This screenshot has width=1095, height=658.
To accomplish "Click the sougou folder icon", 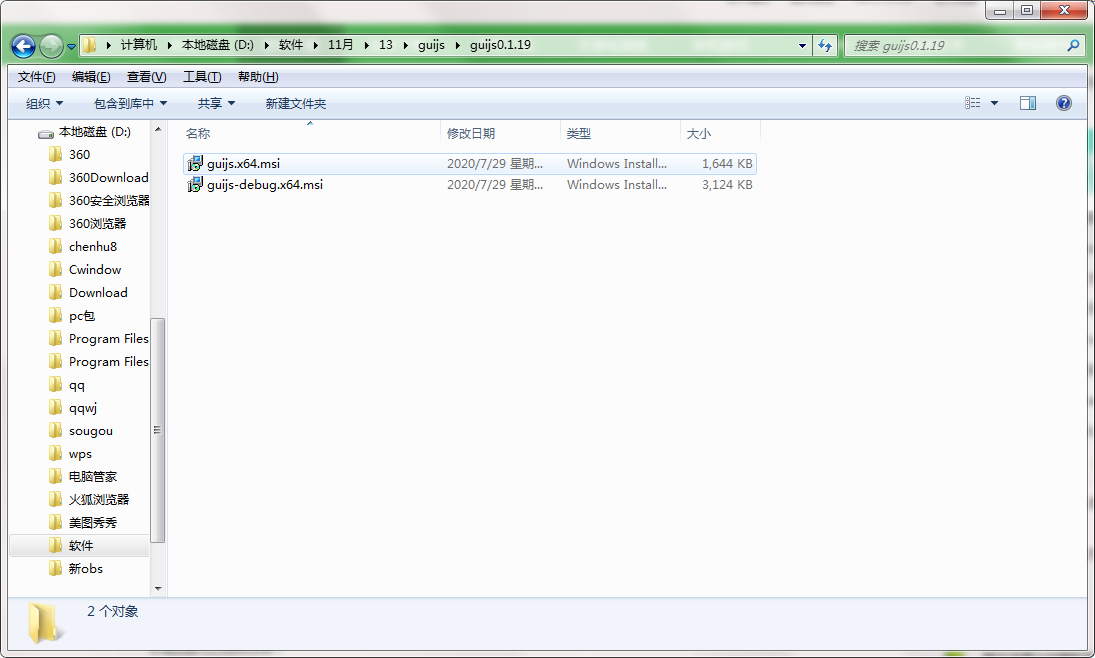I will click(56, 431).
